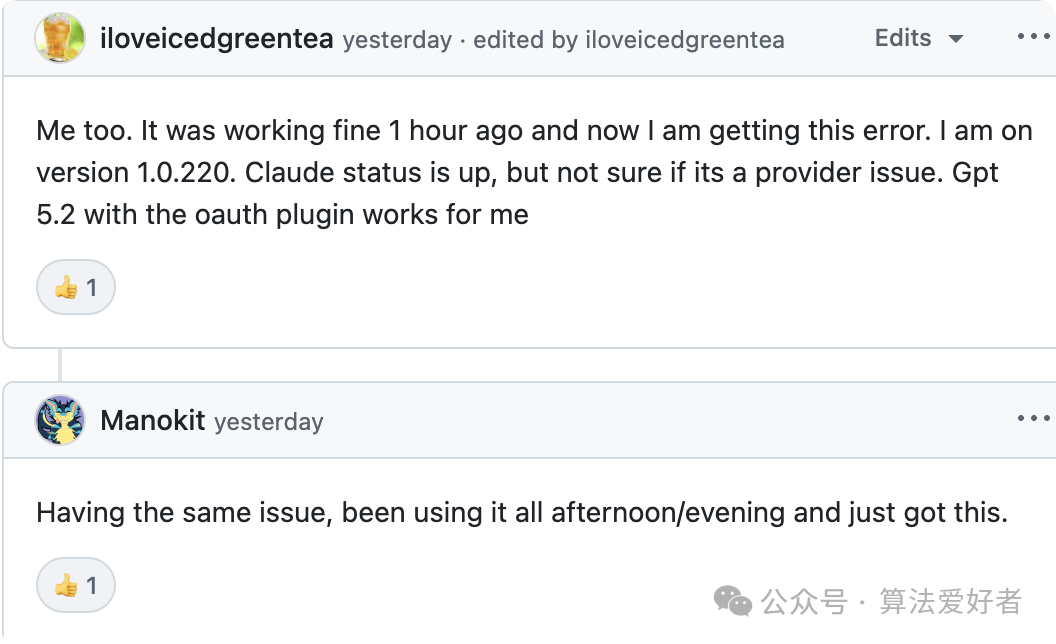The width and height of the screenshot is (1056, 644).
Task: Click the Edits button
Action: pyautogui.click(x=902, y=38)
